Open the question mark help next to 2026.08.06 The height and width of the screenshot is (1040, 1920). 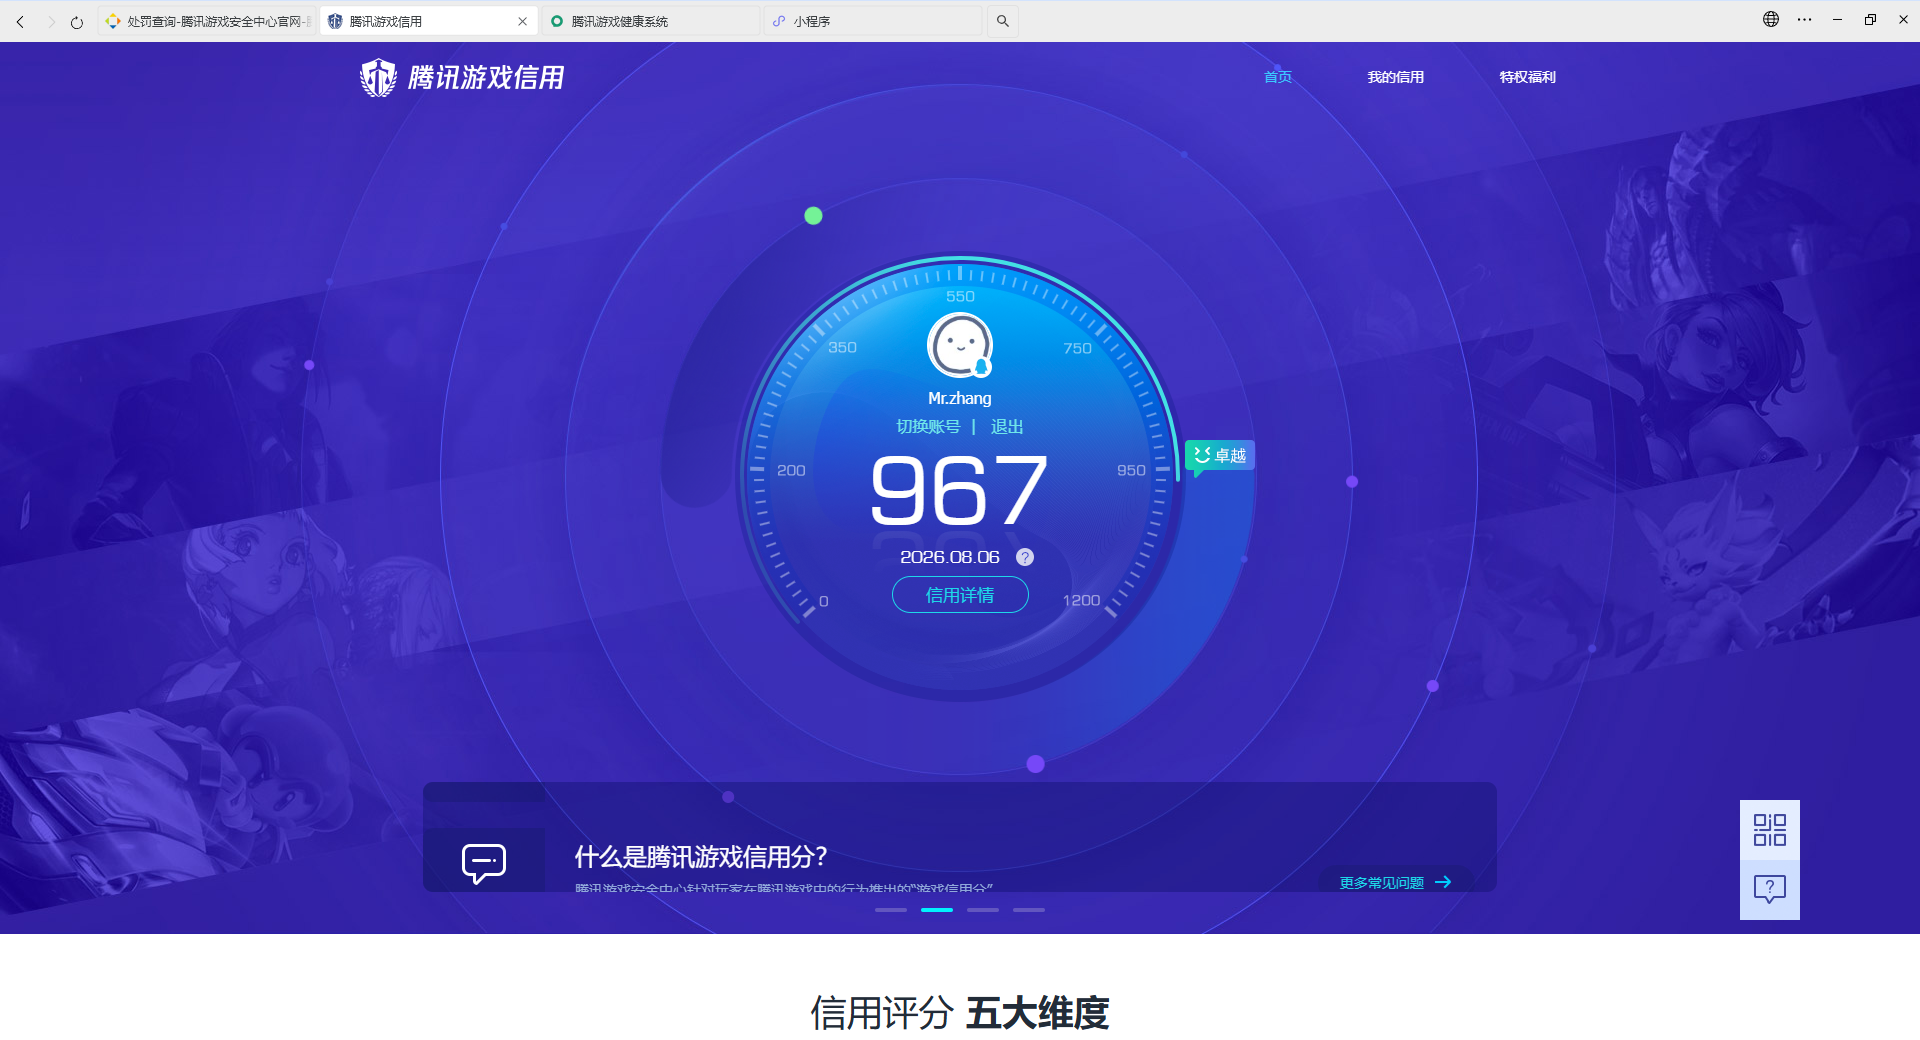(1025, 557)
